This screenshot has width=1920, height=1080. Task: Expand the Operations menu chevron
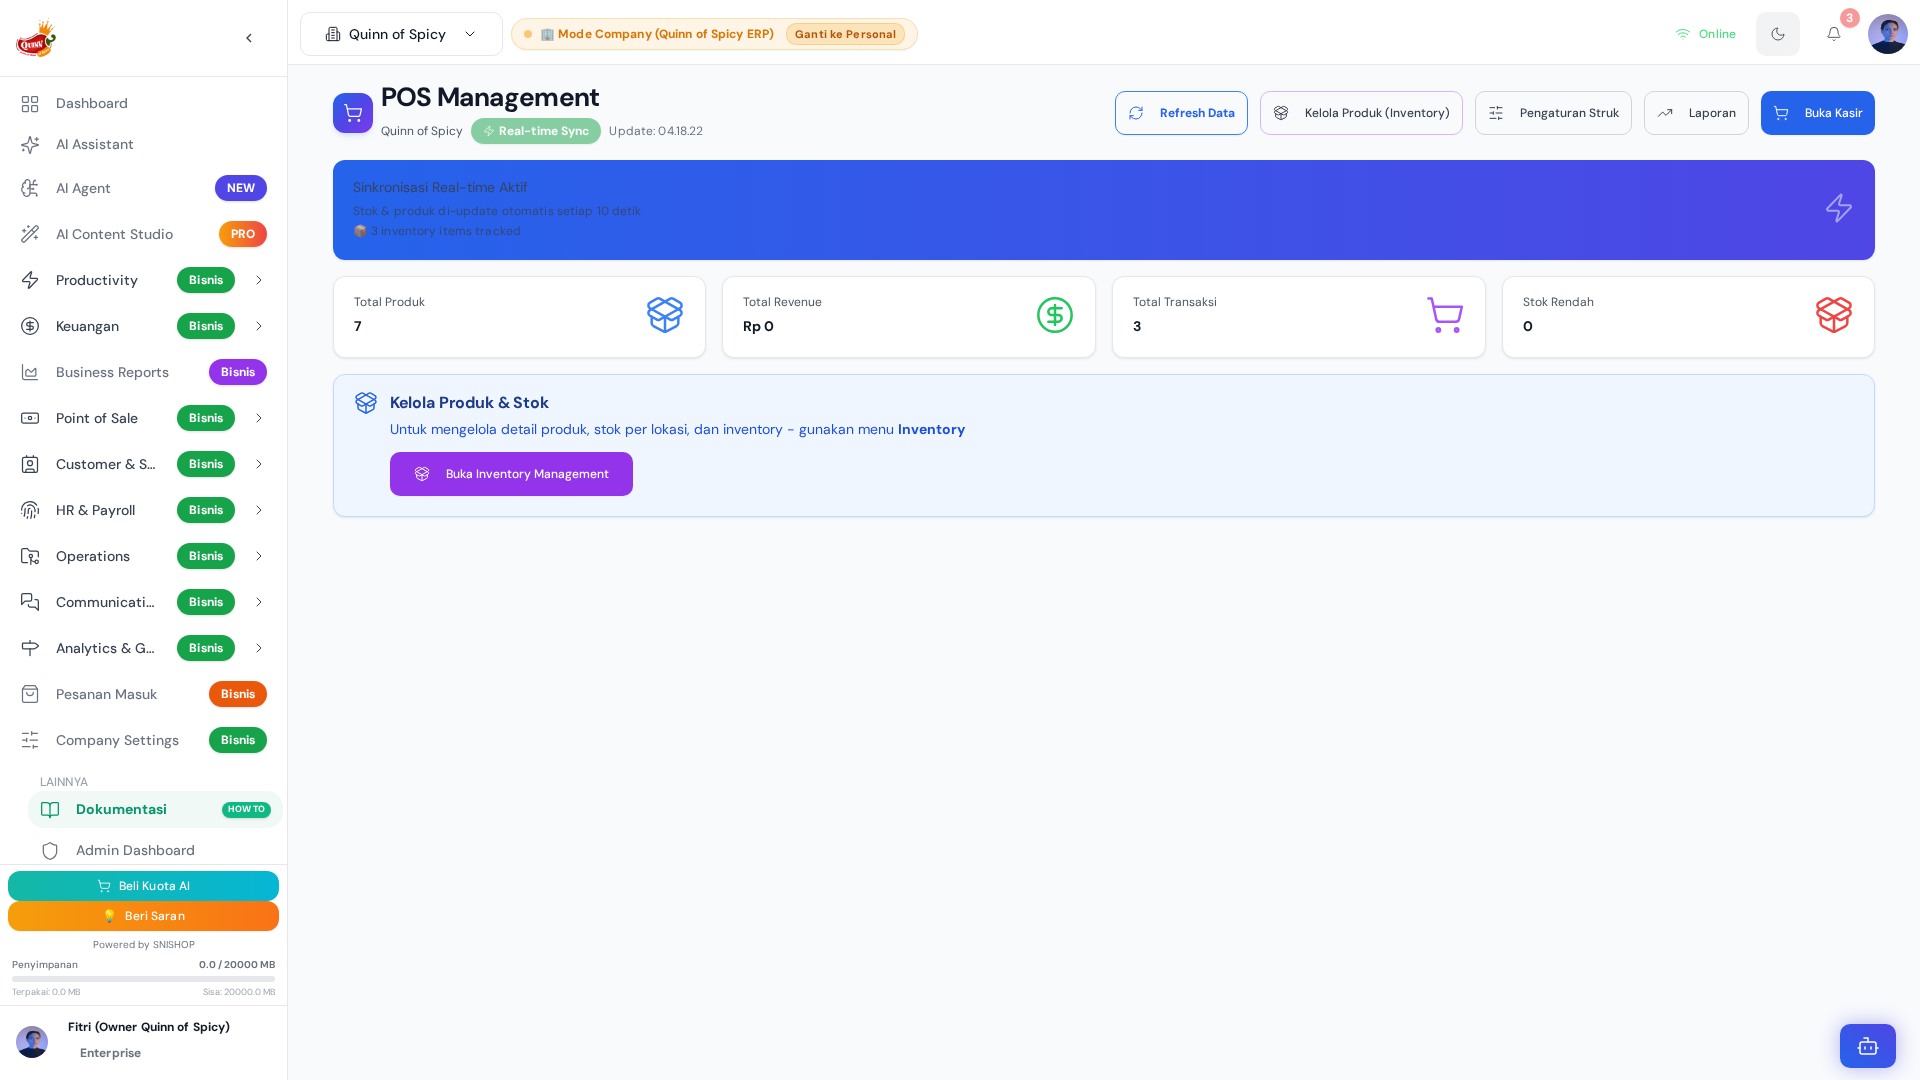coord(259,556)
